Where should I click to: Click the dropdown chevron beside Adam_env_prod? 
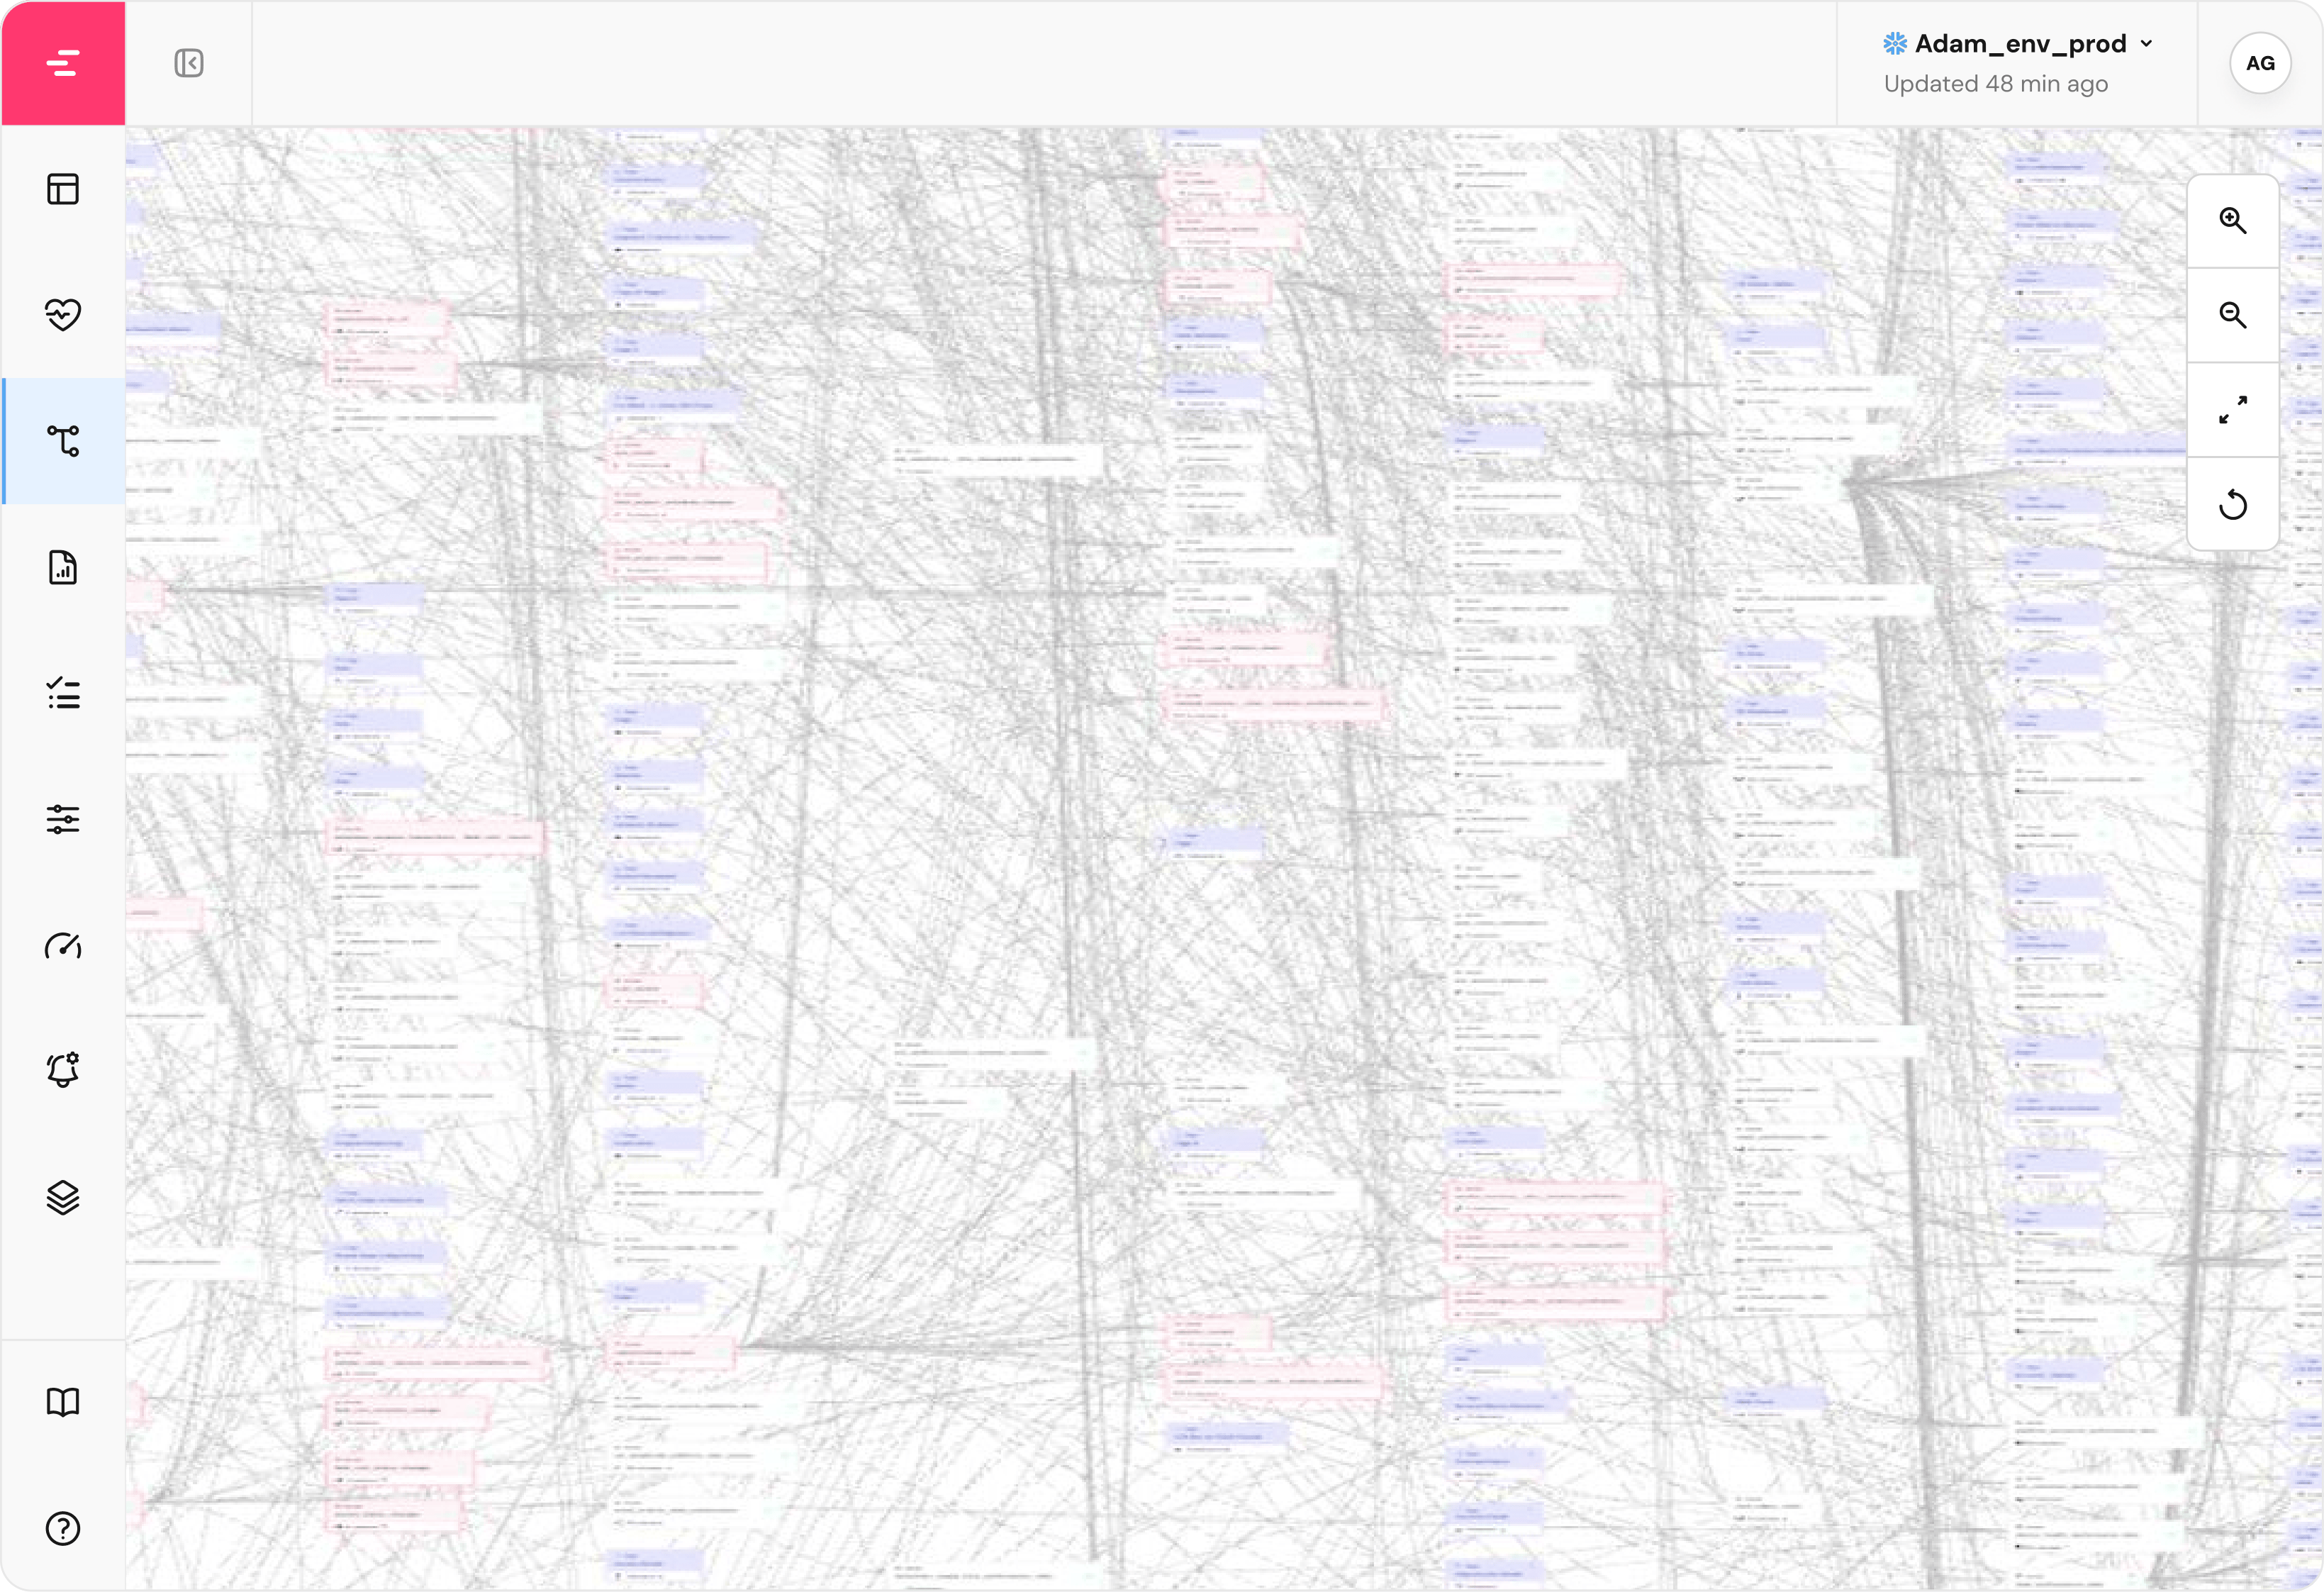2146,44
